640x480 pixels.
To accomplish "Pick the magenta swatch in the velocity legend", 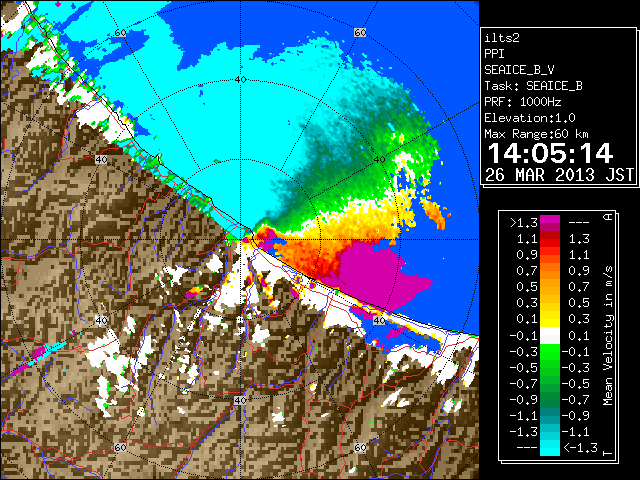I will point(550,223).
